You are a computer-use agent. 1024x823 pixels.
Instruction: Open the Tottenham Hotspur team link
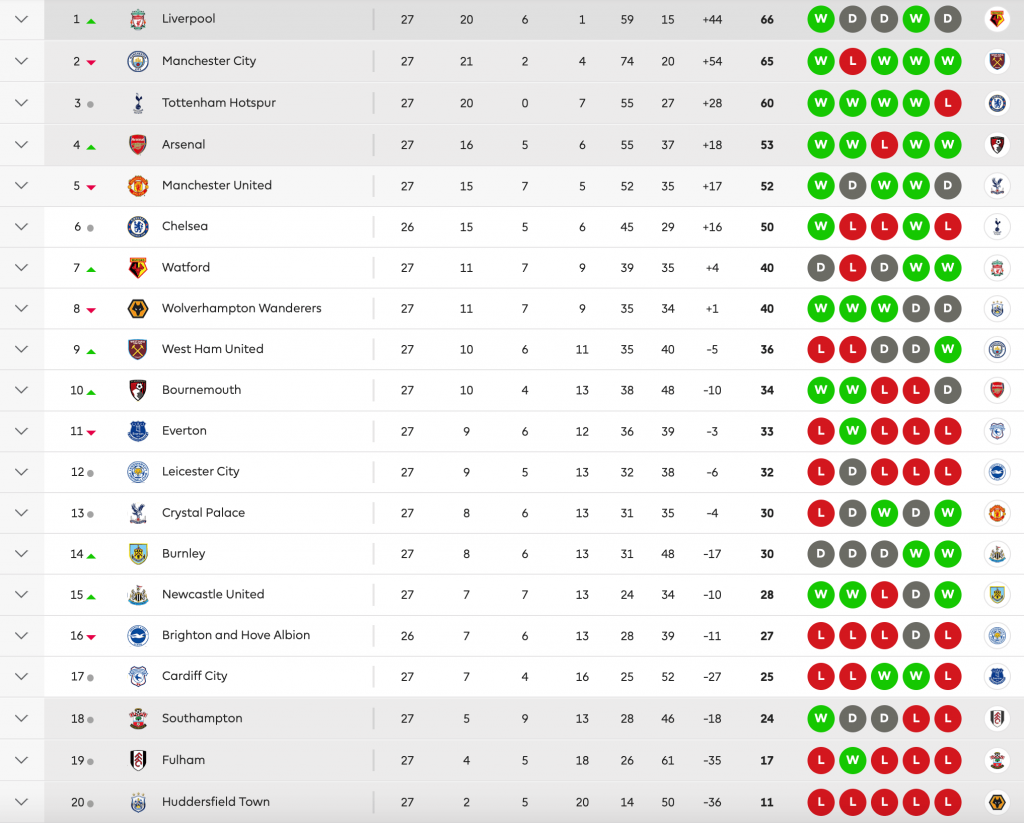tap(218, 103)
